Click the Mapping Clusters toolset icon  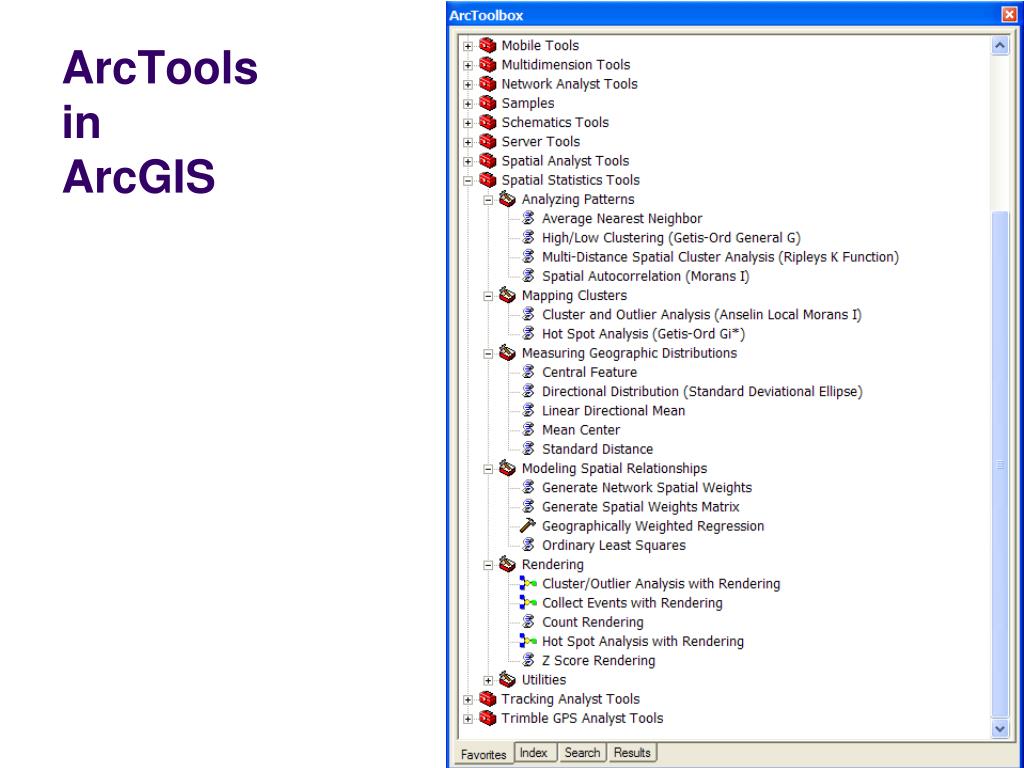pos(507,295)
